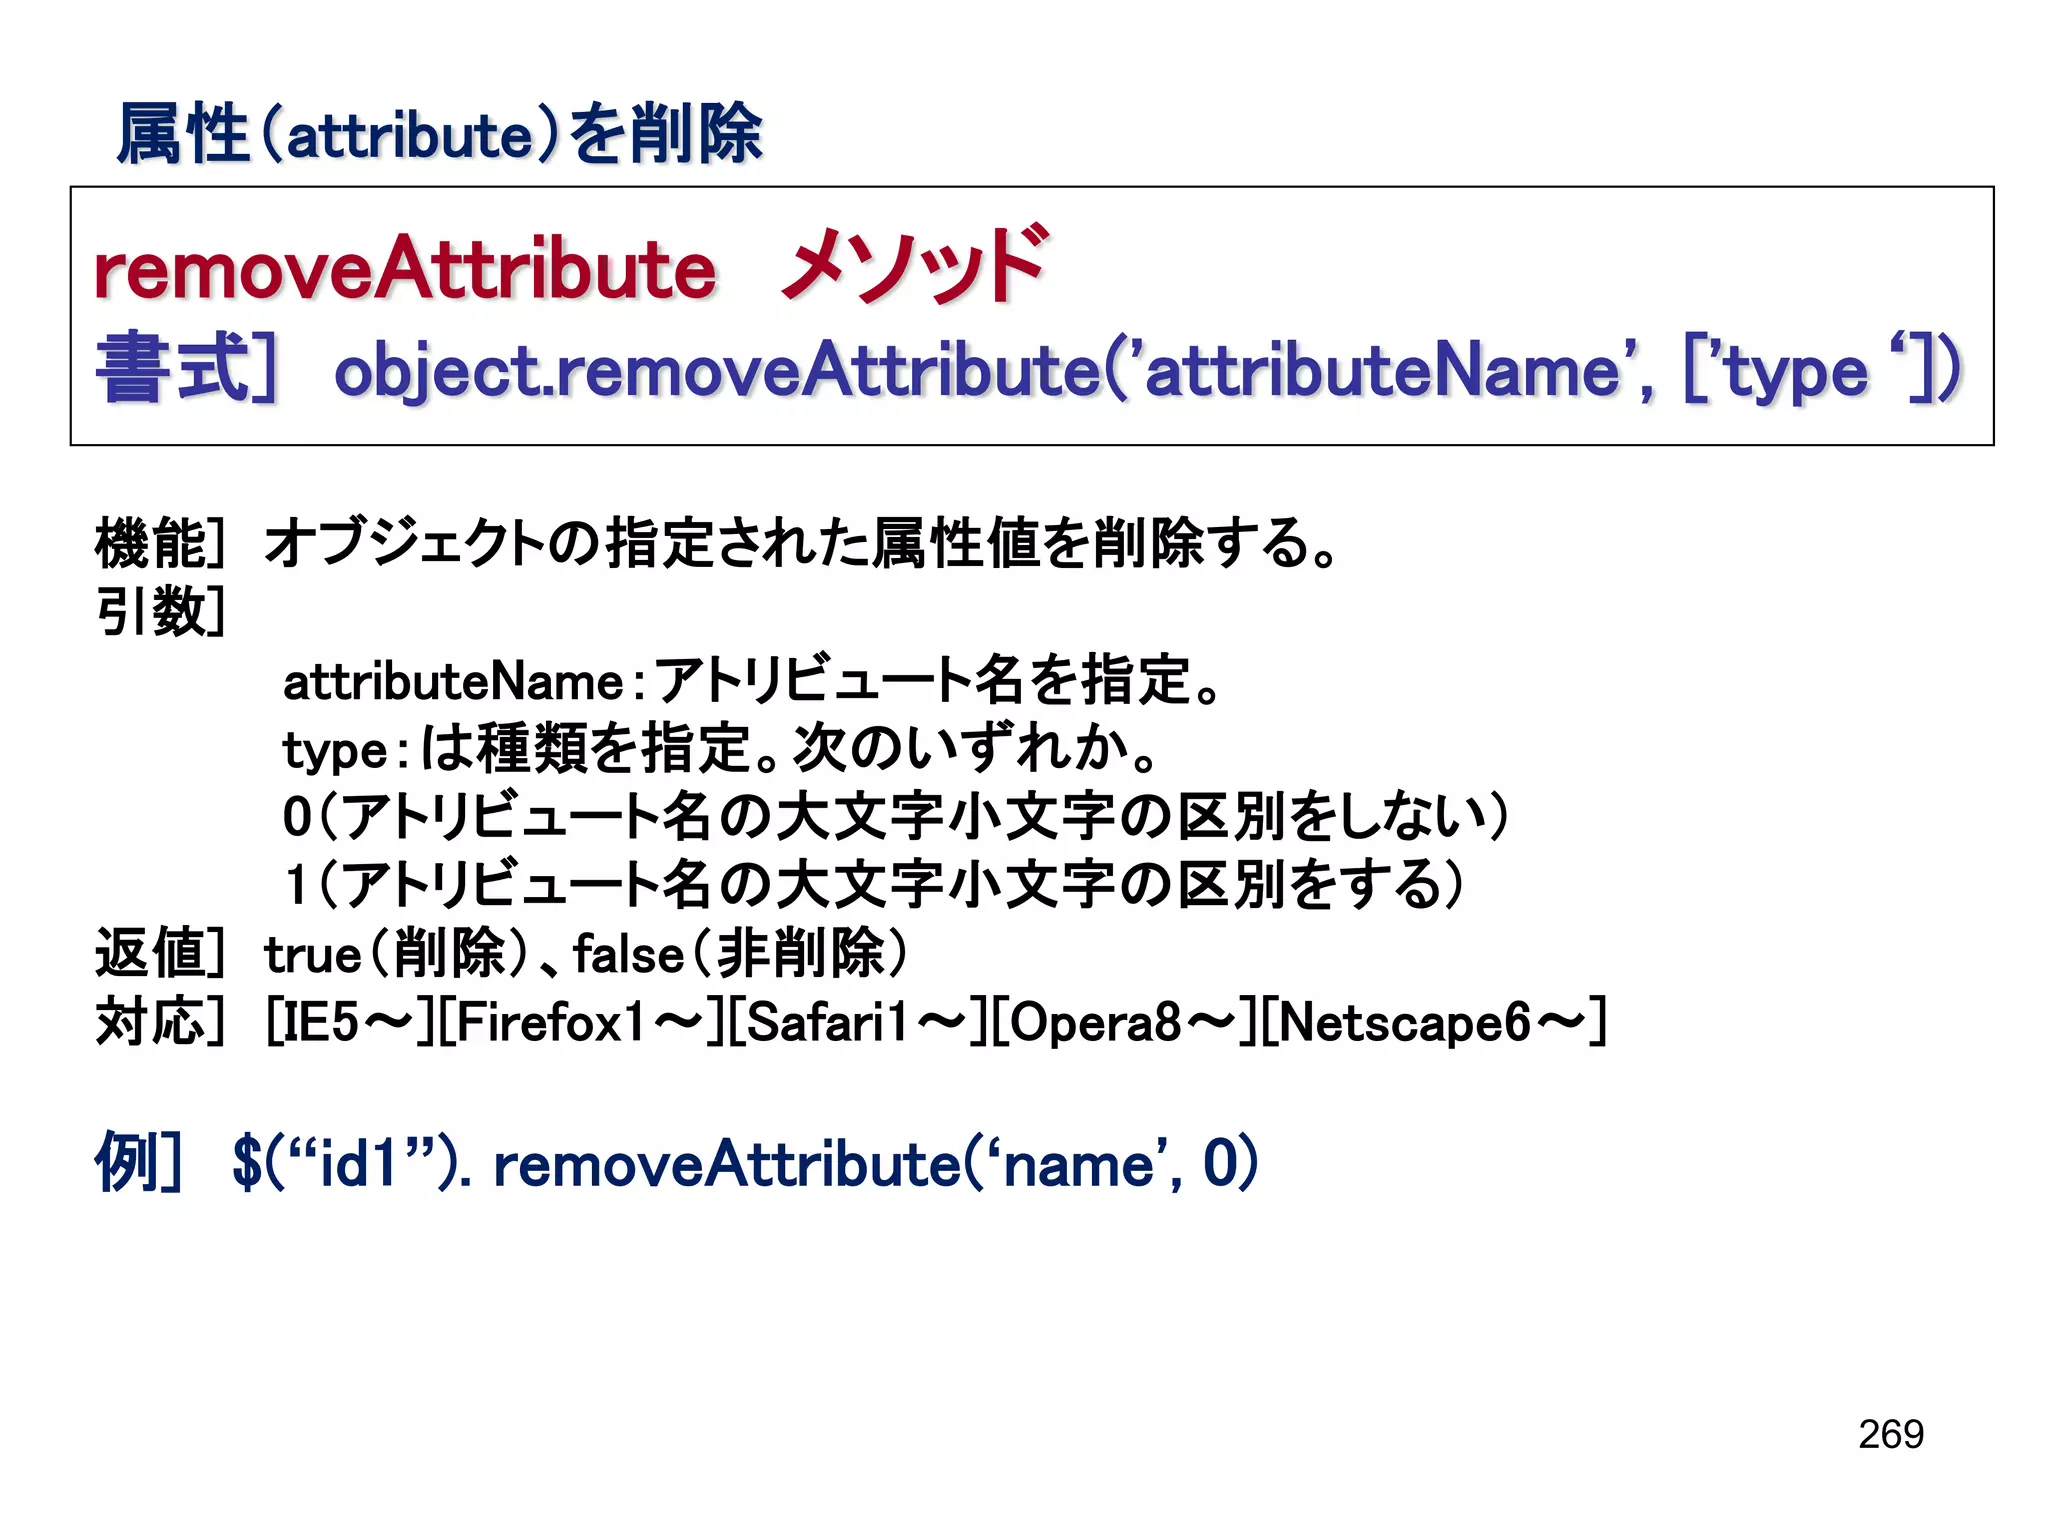The height and width of the screenshot is (1536, 2048).
Task: Select the [Opera8～] browser entry
Action: 1125,1022
